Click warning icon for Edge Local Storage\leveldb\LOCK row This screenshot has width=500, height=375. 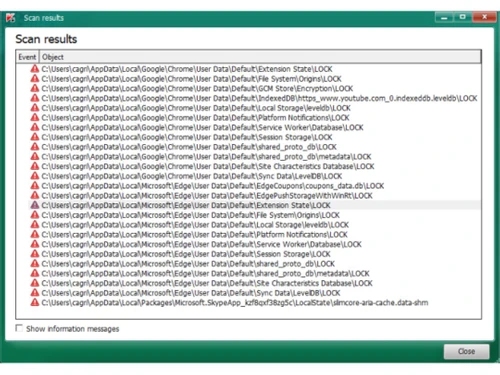(35, 224)
